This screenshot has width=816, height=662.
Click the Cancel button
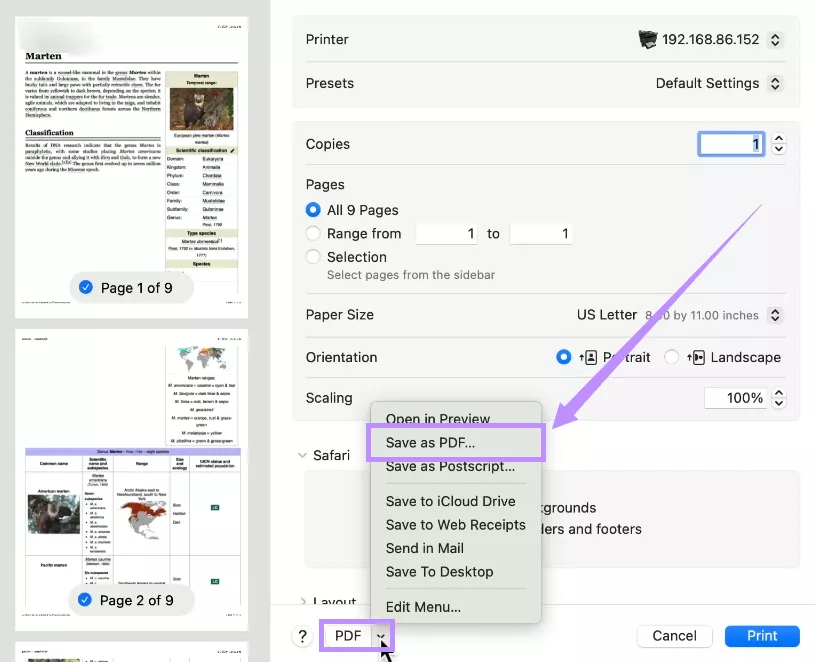(674, 636)
